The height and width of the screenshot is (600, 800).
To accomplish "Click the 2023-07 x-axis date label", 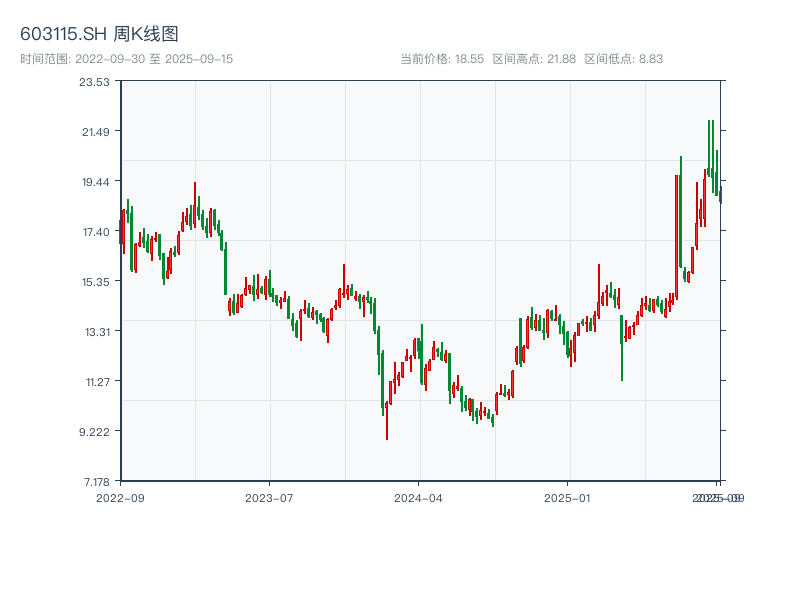I will coord(269,497).
